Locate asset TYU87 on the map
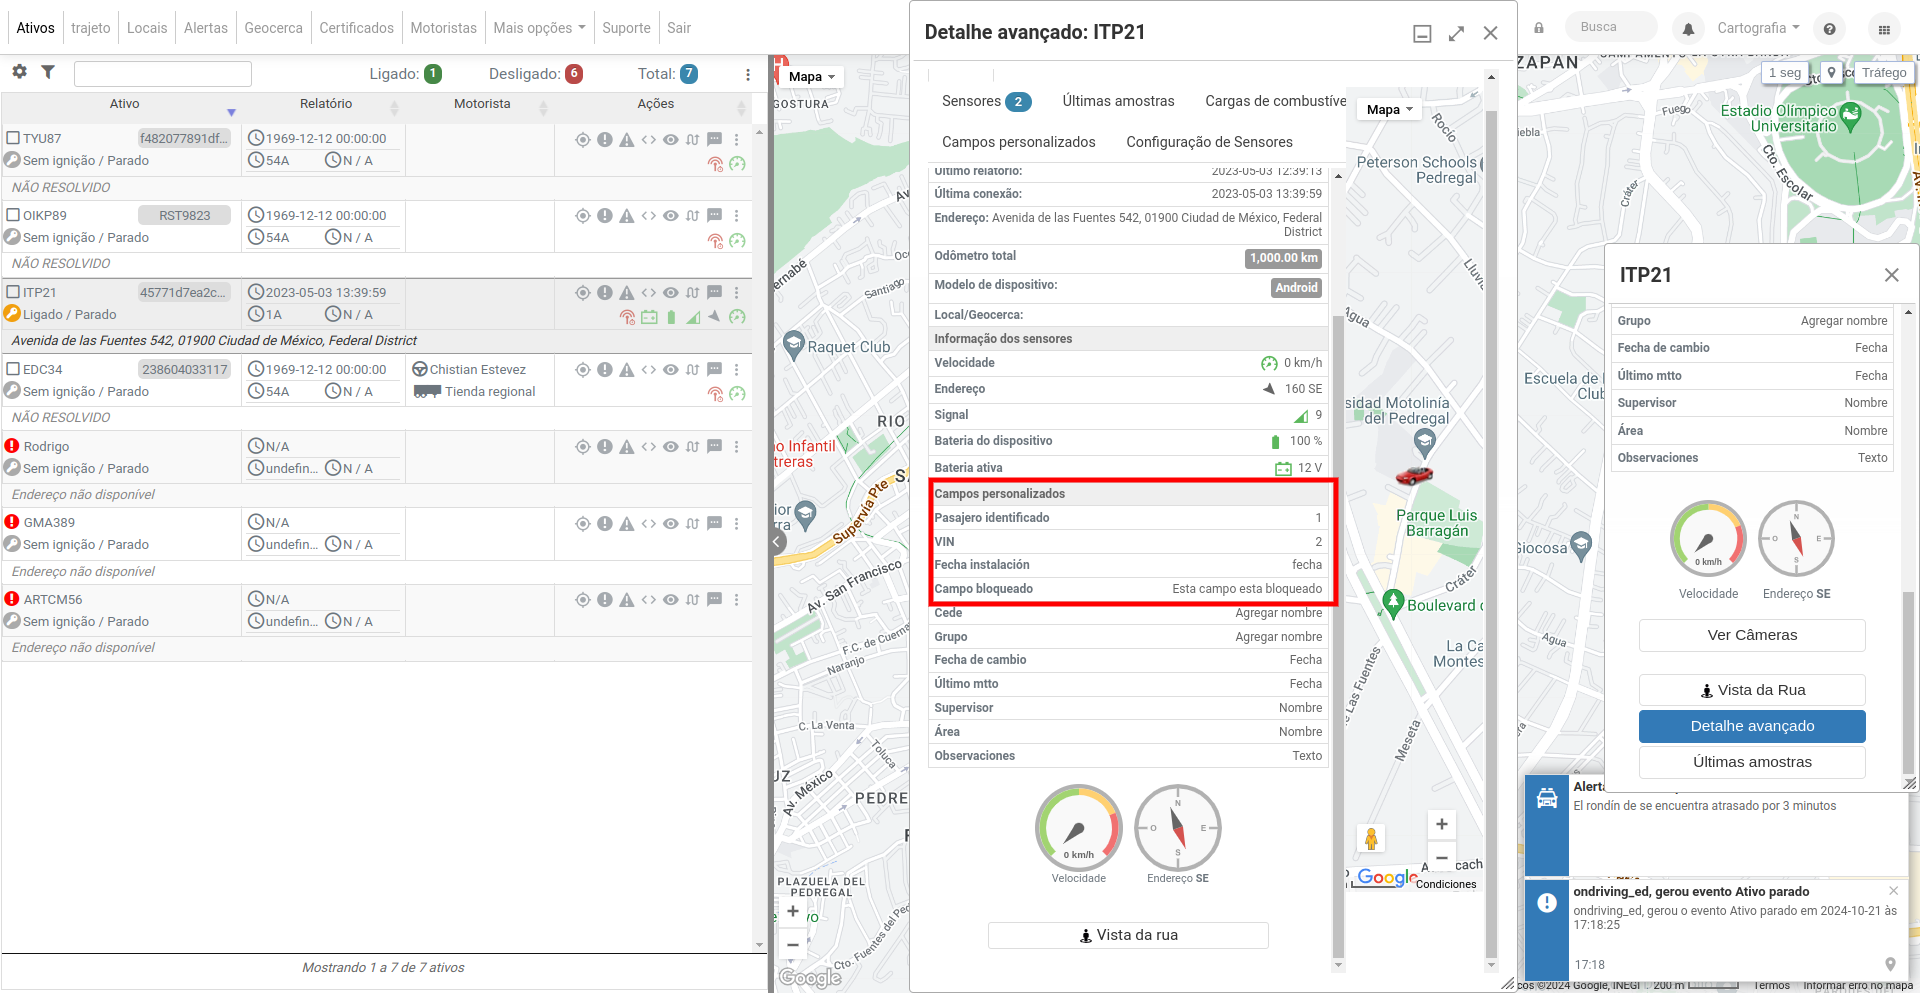This screenshot has width=1920, height=993. click(583, 139)
